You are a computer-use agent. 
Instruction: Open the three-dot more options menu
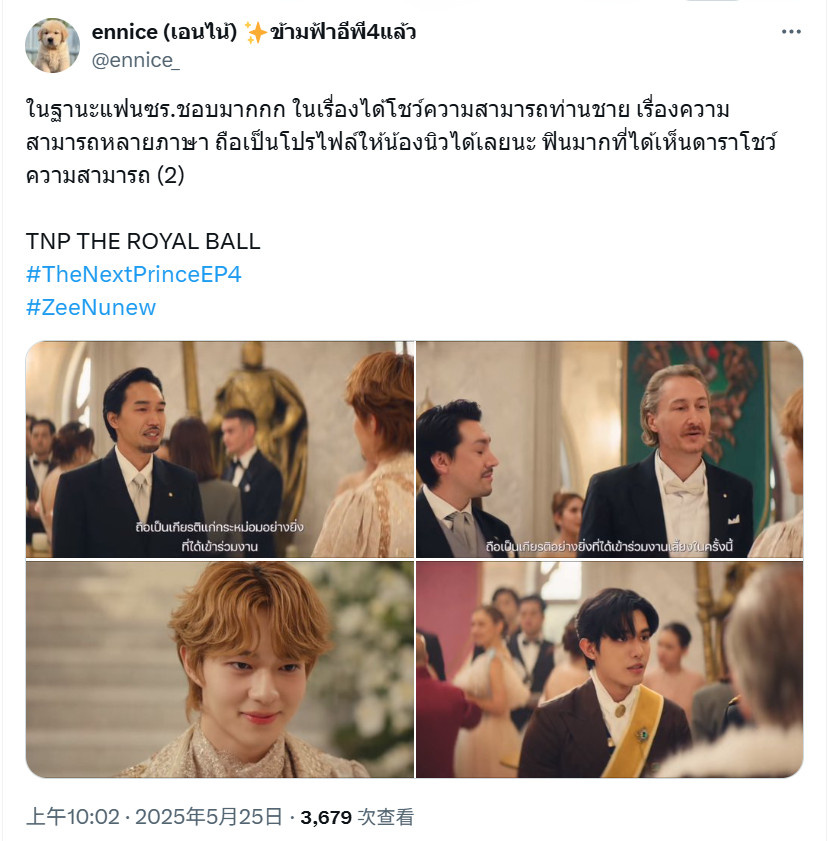tap(791, 32)
